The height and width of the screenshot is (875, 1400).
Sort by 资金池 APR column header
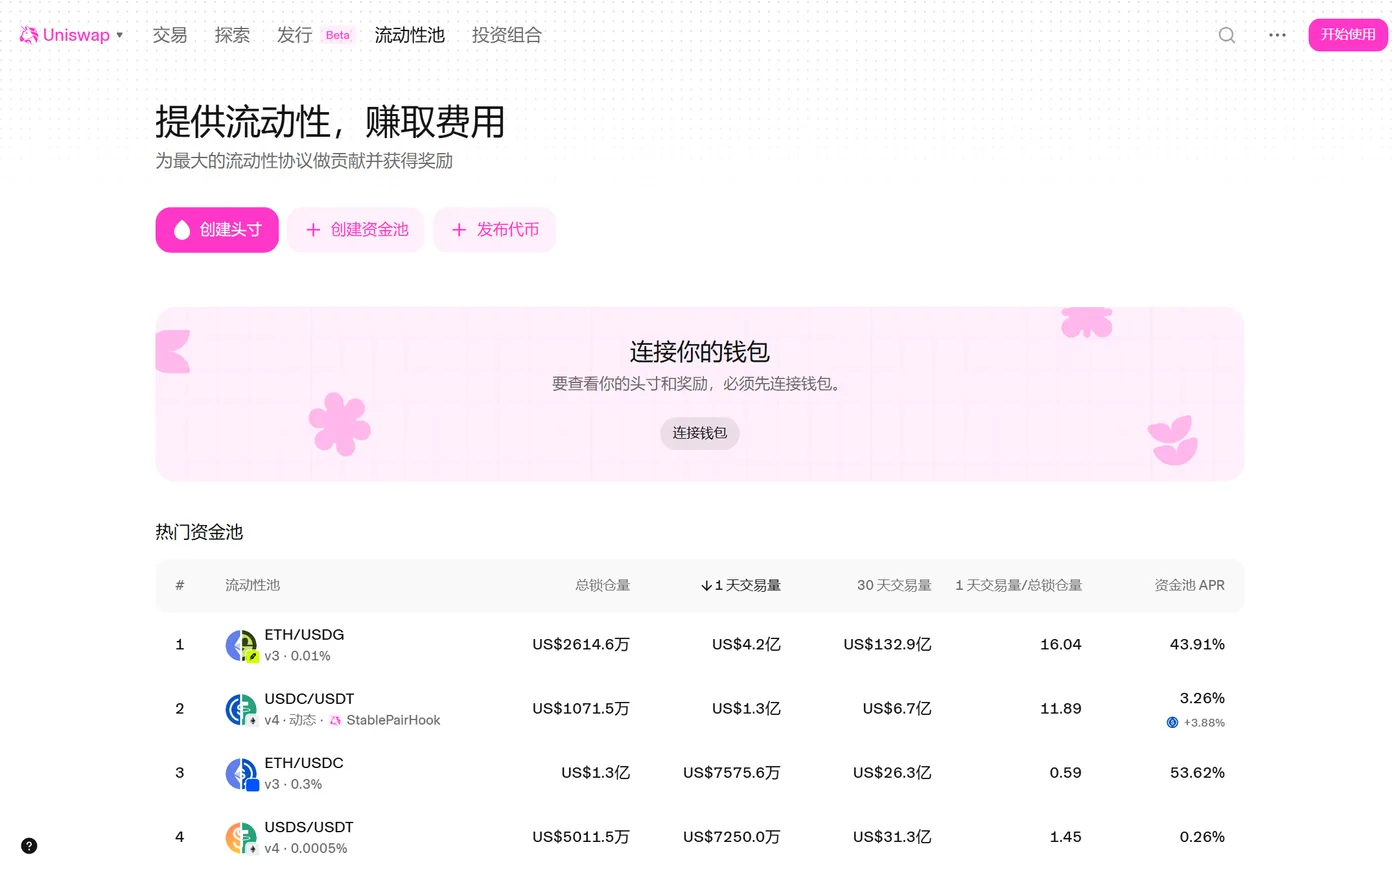1189,585
